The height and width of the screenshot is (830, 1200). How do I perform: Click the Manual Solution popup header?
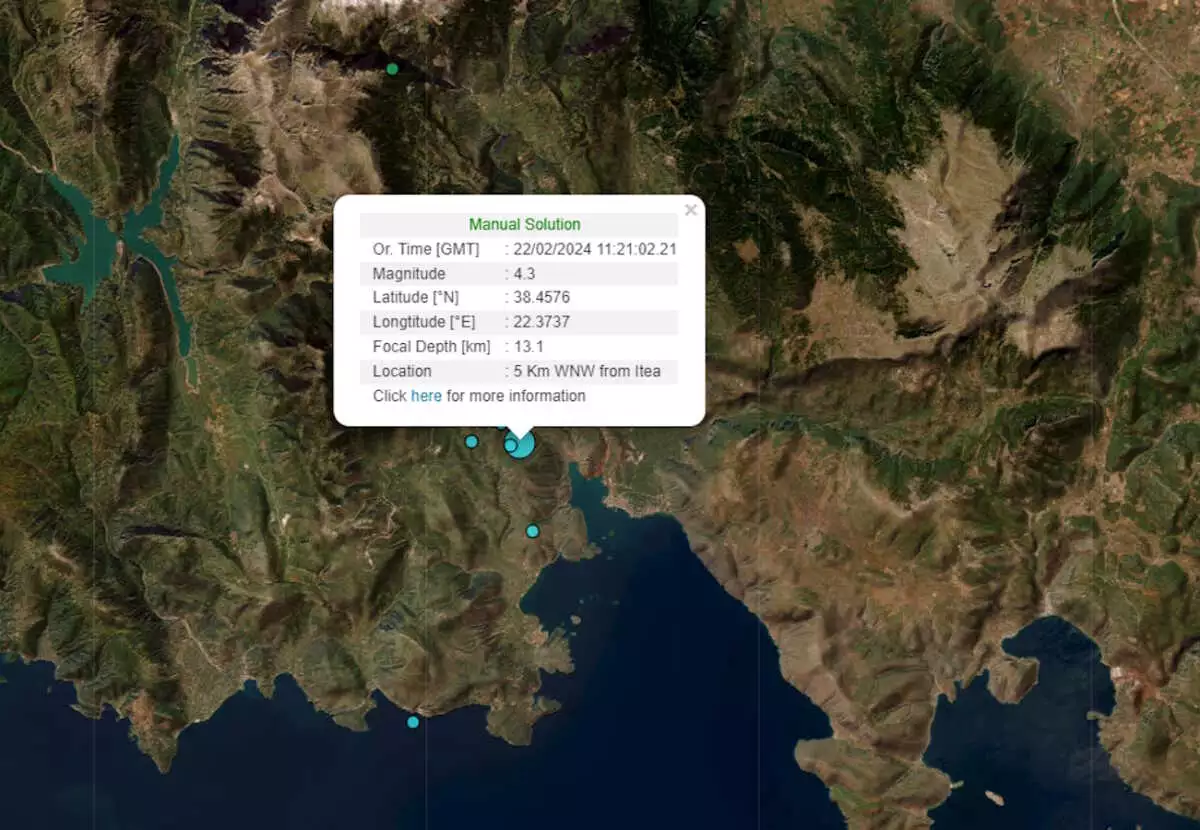[x=524, y=224]
